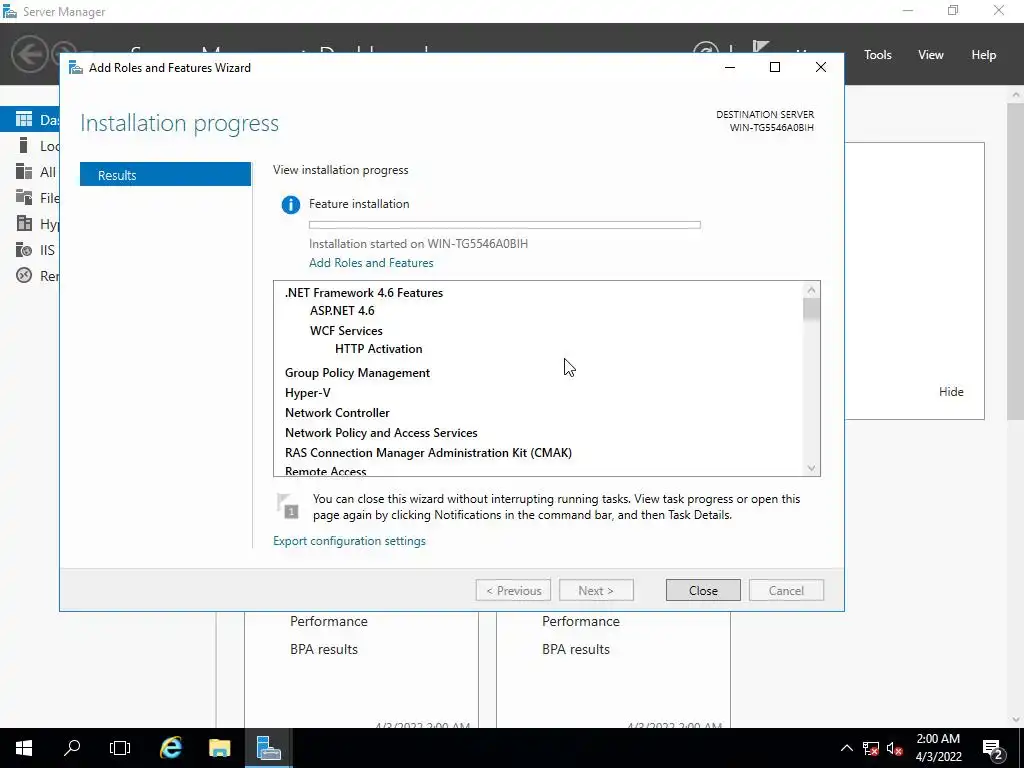The width and height of the screenshot is (1024, 768).
Task: Click left tile Performance link
Action: click(x=328, y=621)
